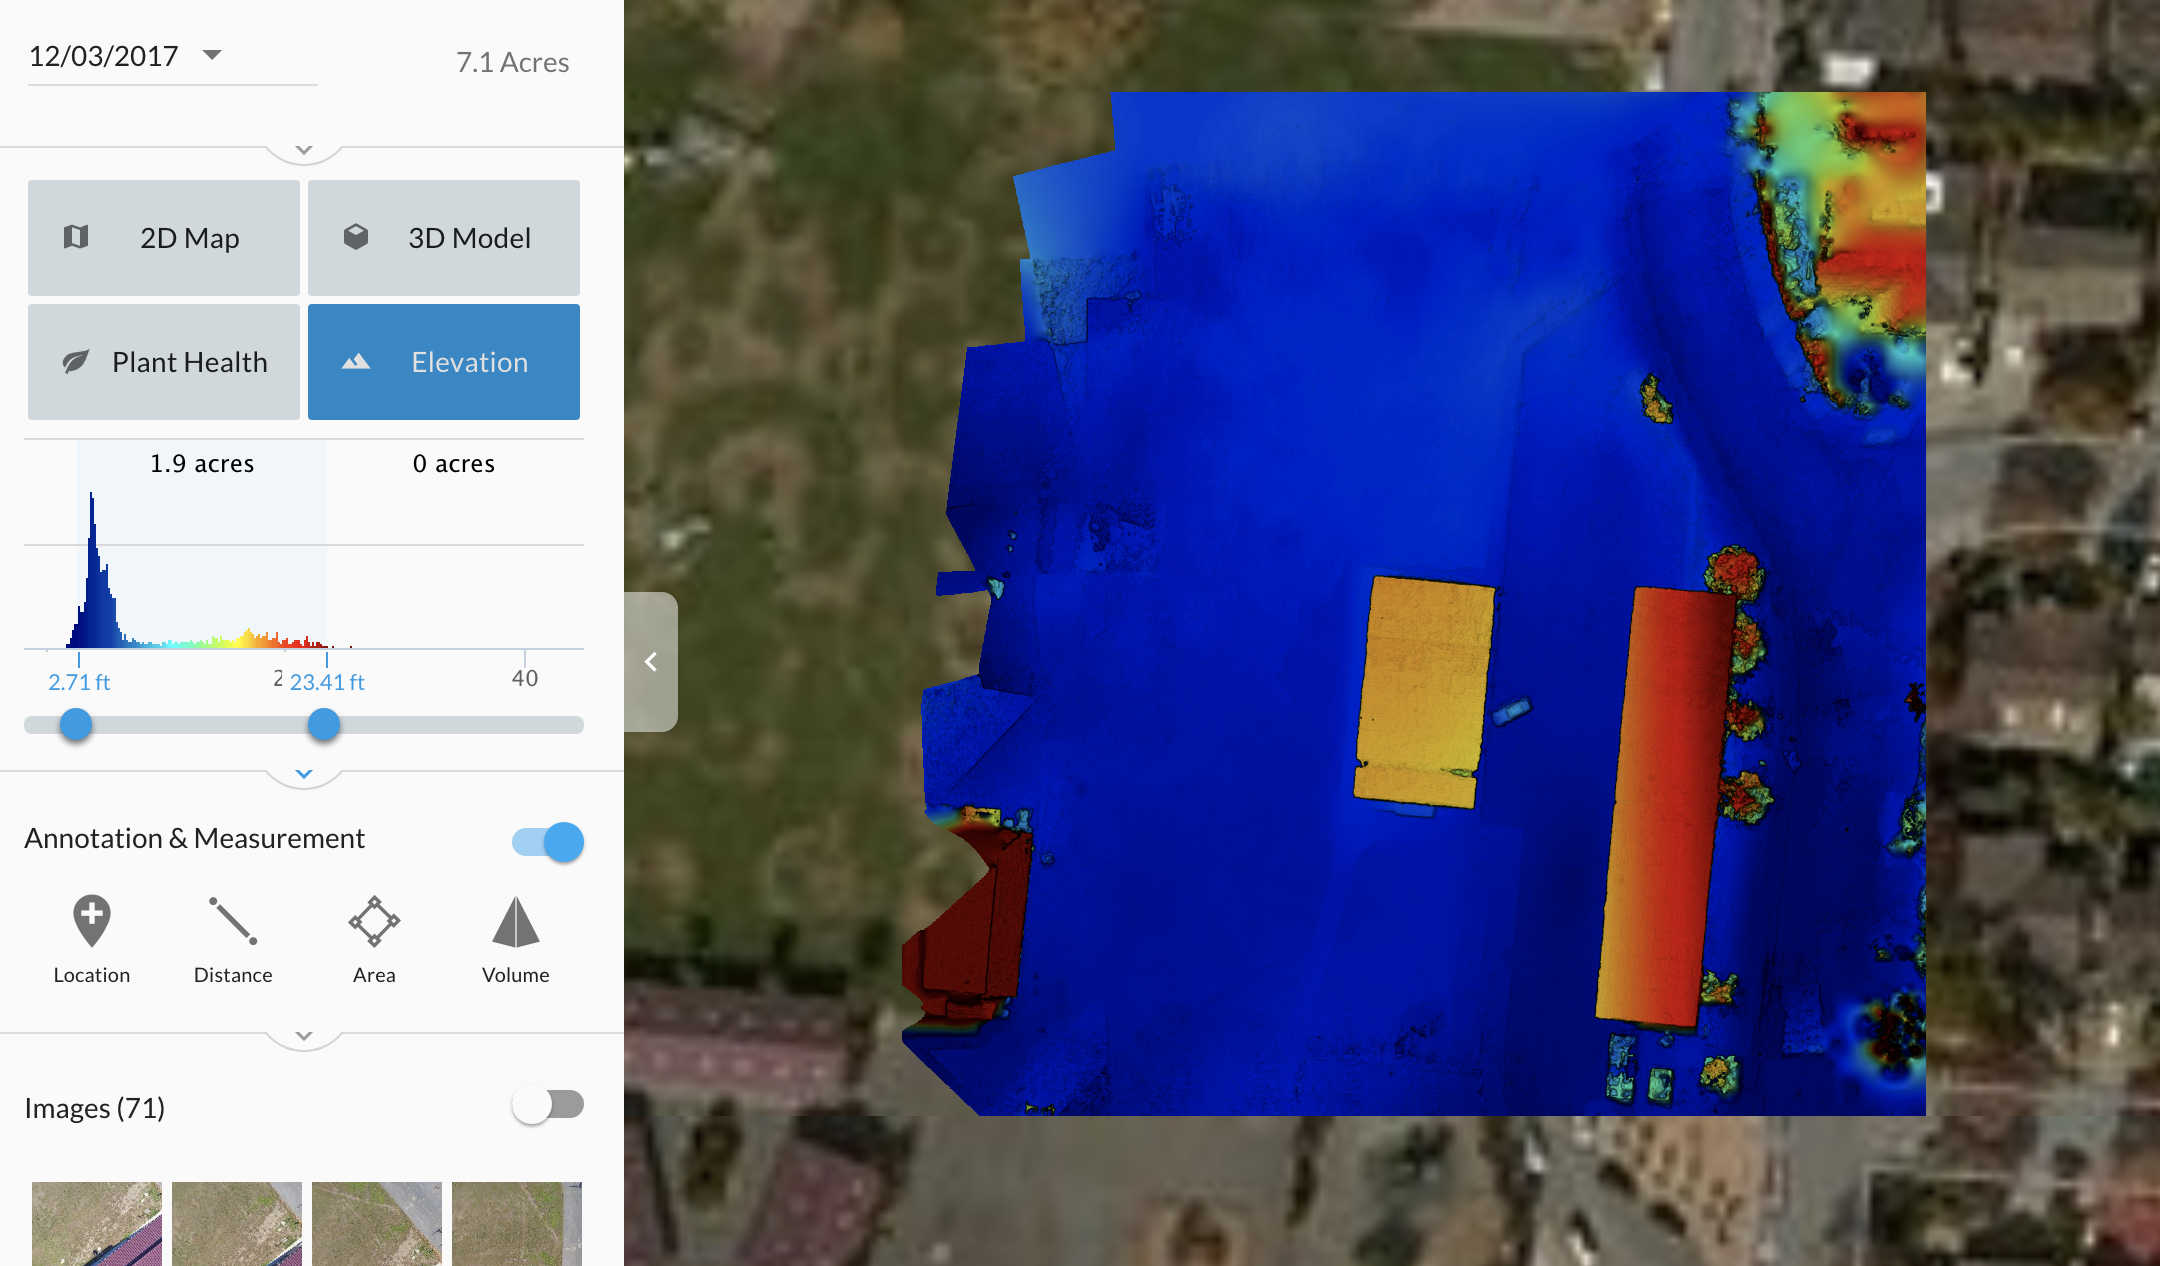Collapse the sidebar with the left arrow handle
2160x1266 pixels.
[651, 662]
